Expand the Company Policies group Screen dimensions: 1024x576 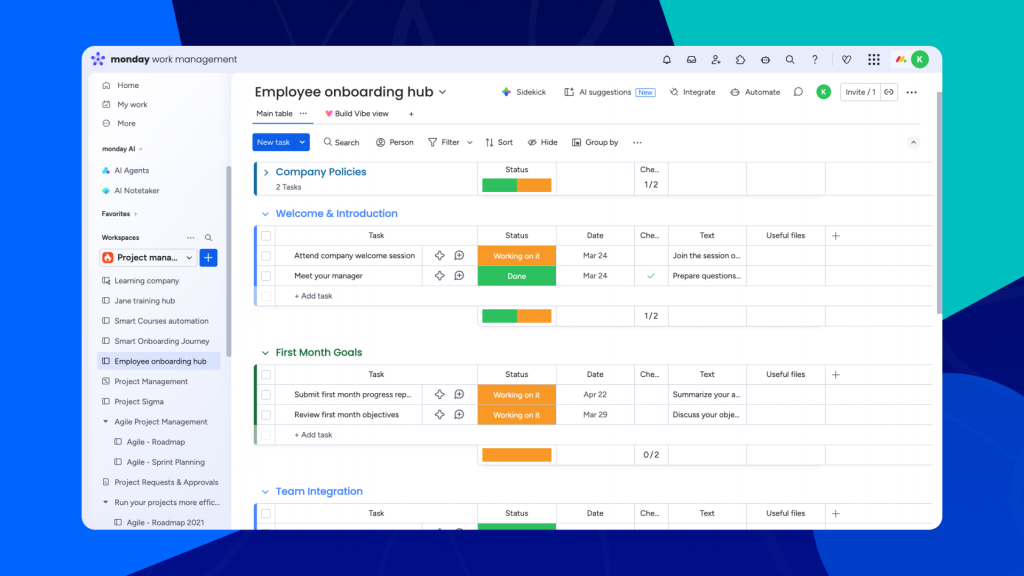(265, 172)
